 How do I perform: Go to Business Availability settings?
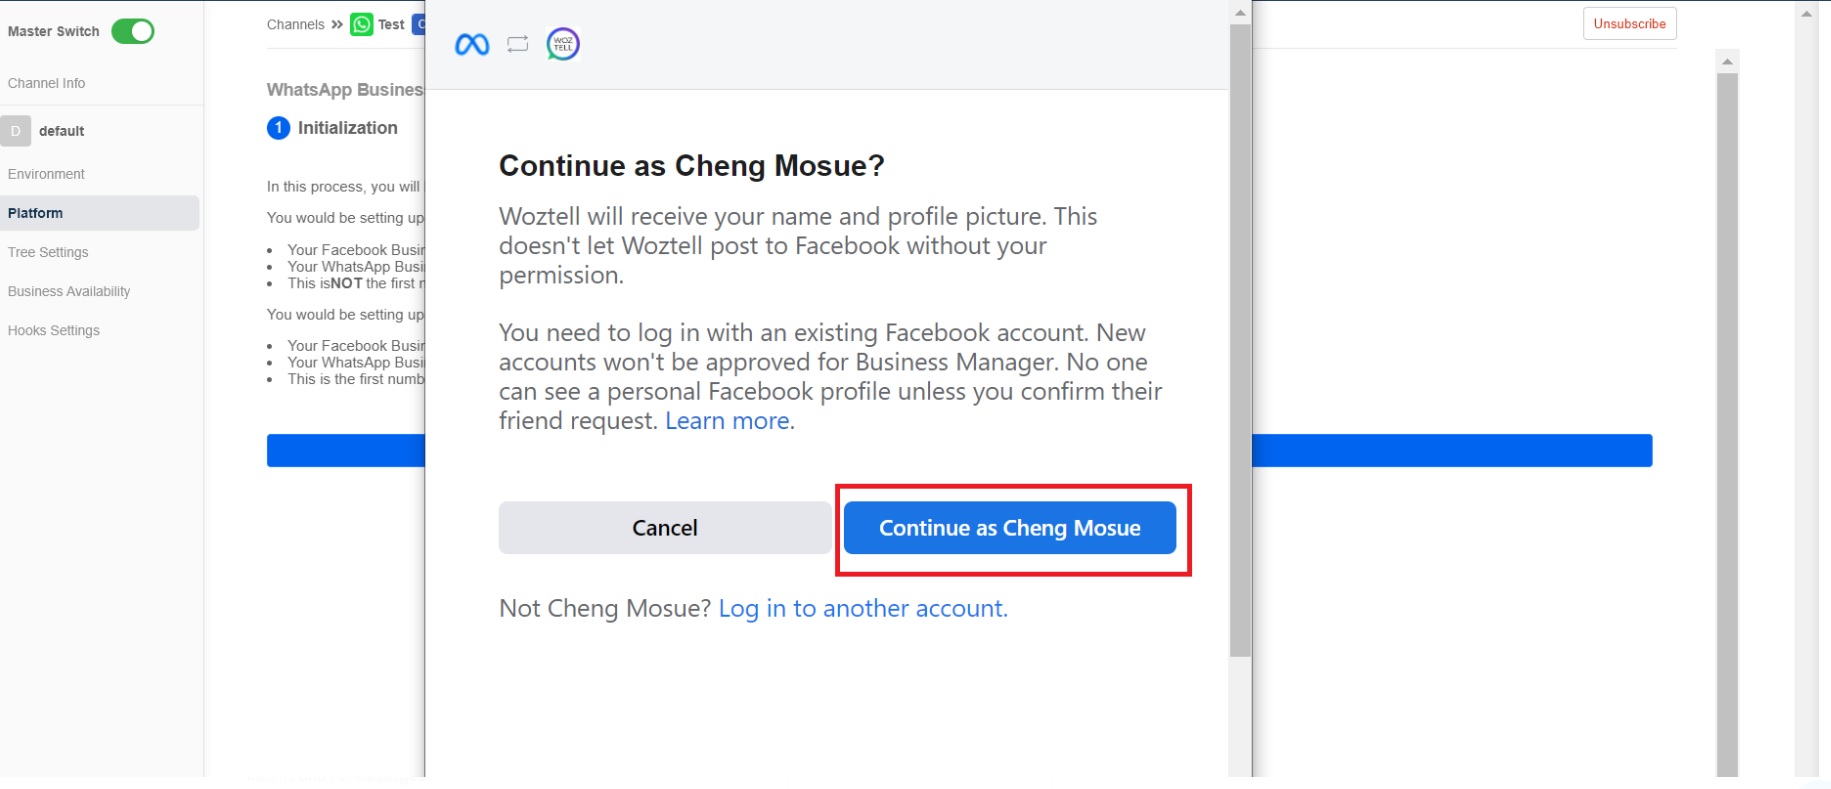(69, 291)
